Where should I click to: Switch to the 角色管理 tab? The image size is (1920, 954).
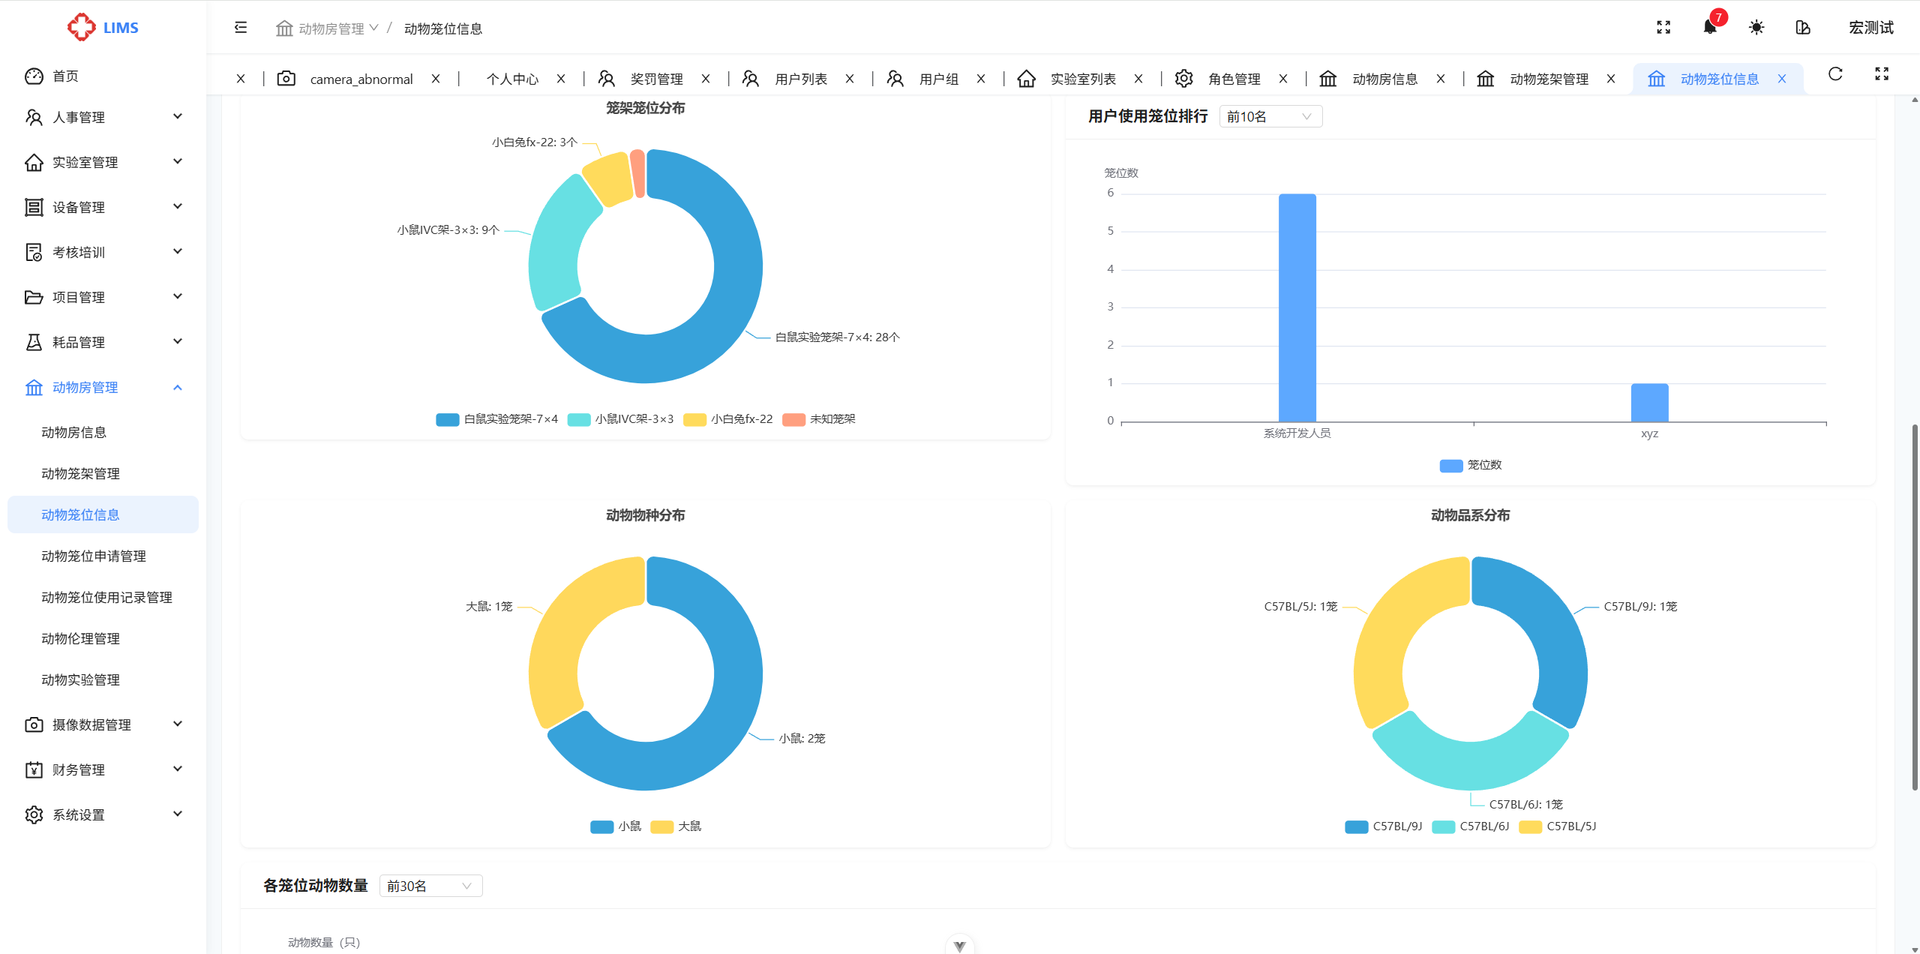[1233, 79]
